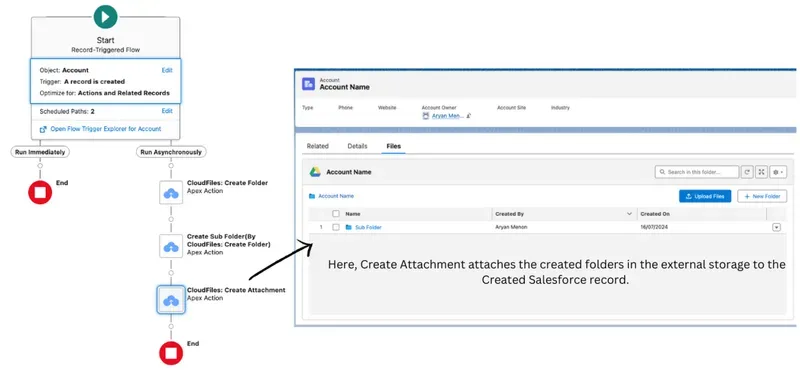Click the Run Immediately path label
800x378 pixels.
[40, 152]
